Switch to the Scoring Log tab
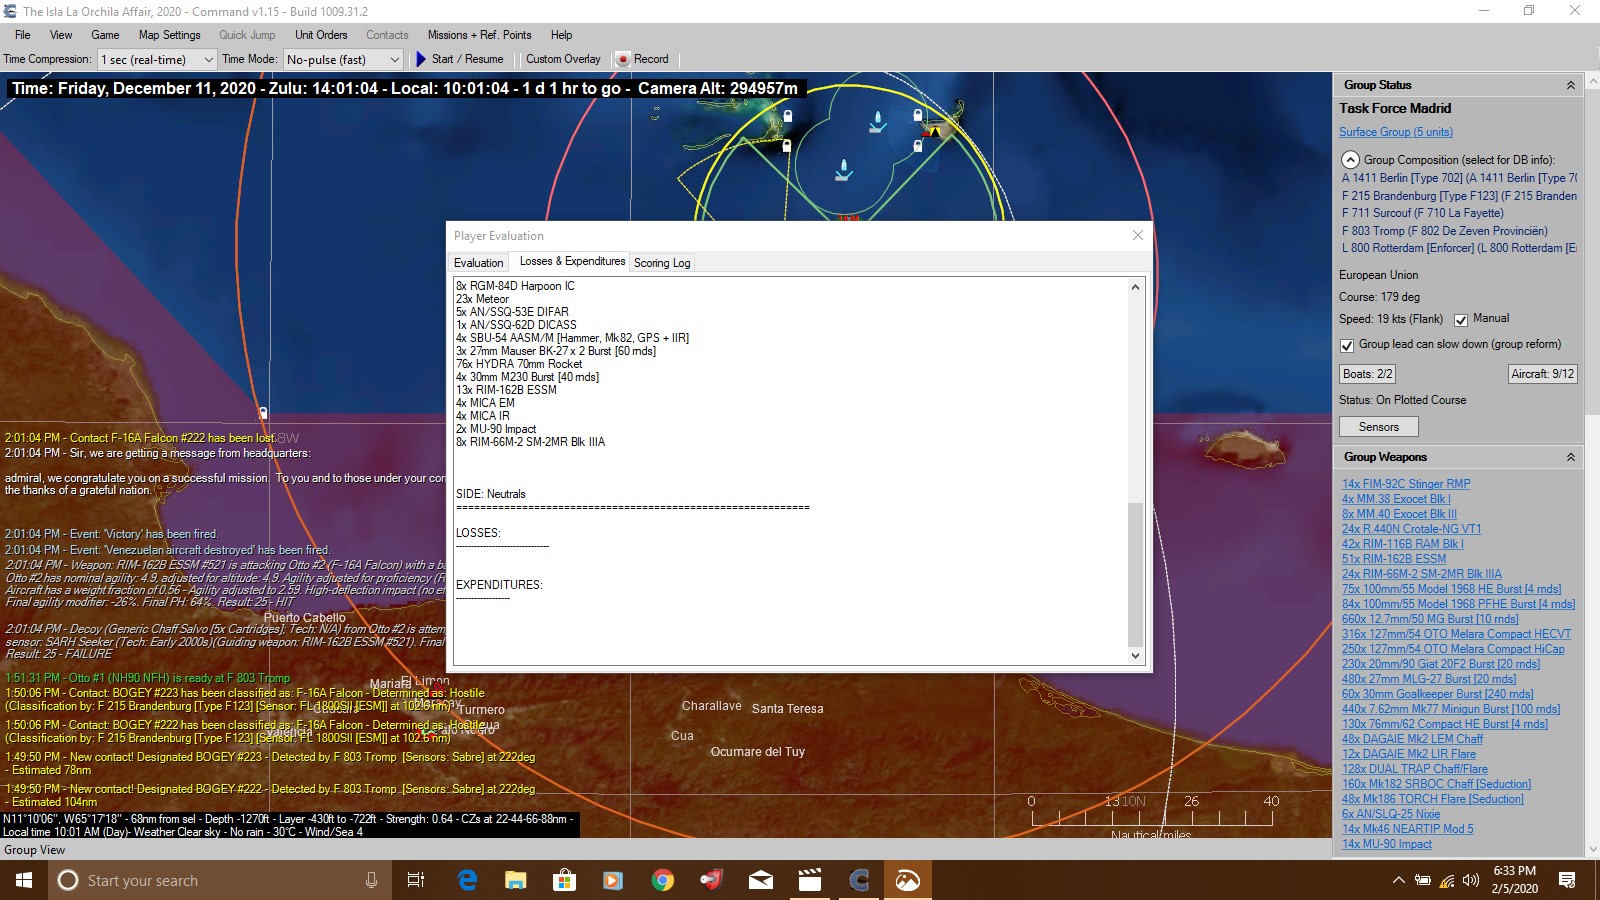Screen dimensions: 1600x900 click(x=662, y=263)
